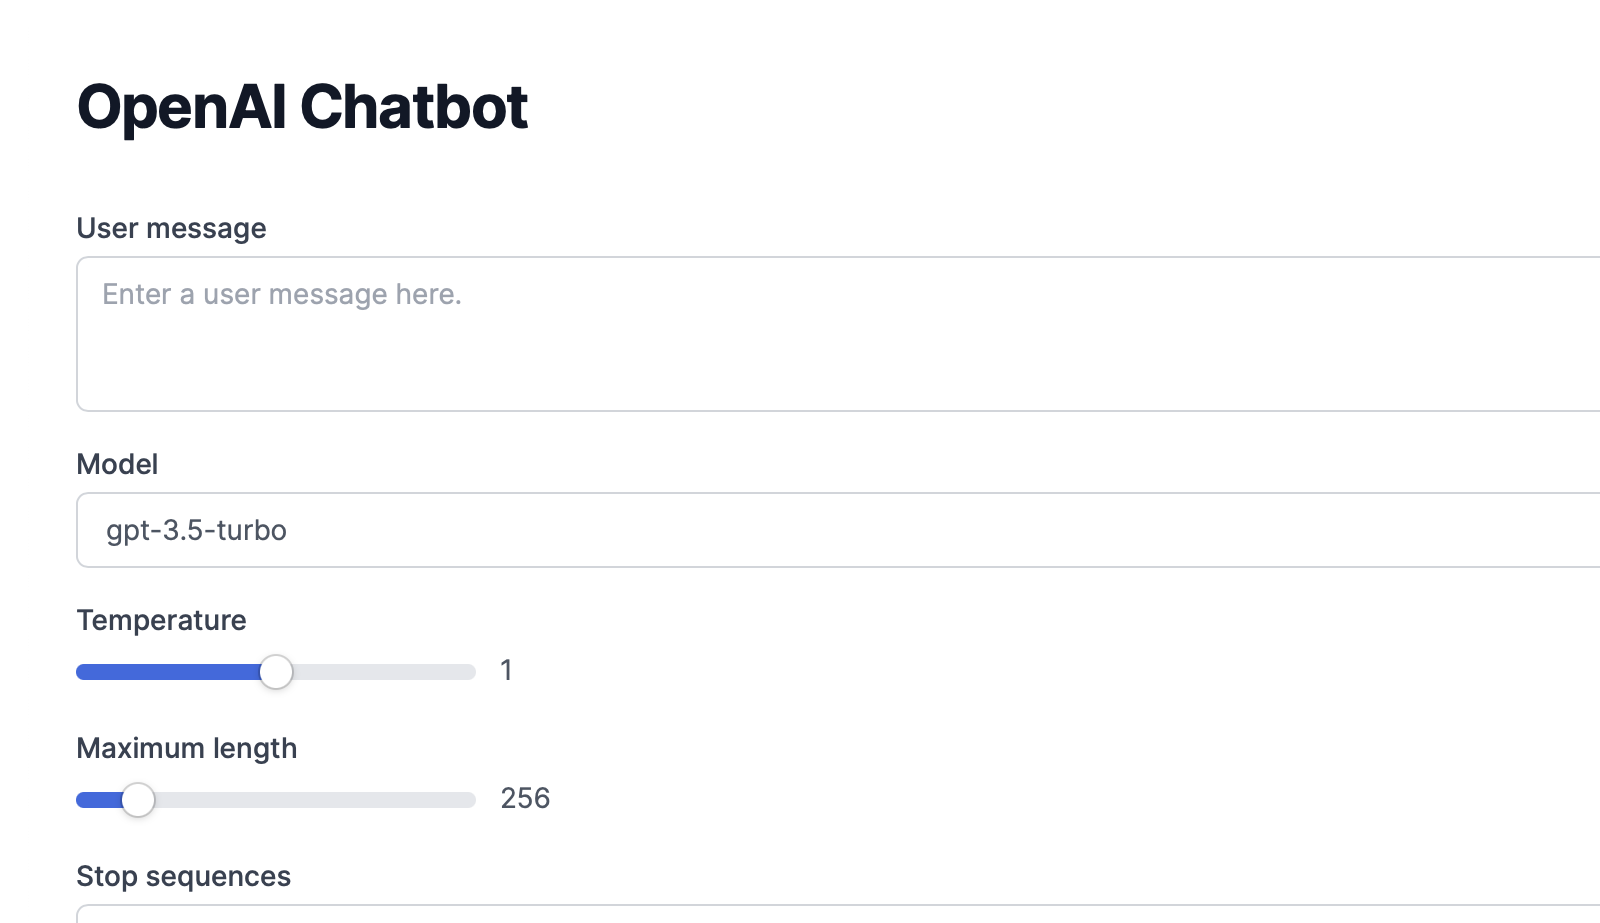Click the "Temperature" label text
The width and height of the screenshot is (1600, 923).
coord(161,620)
